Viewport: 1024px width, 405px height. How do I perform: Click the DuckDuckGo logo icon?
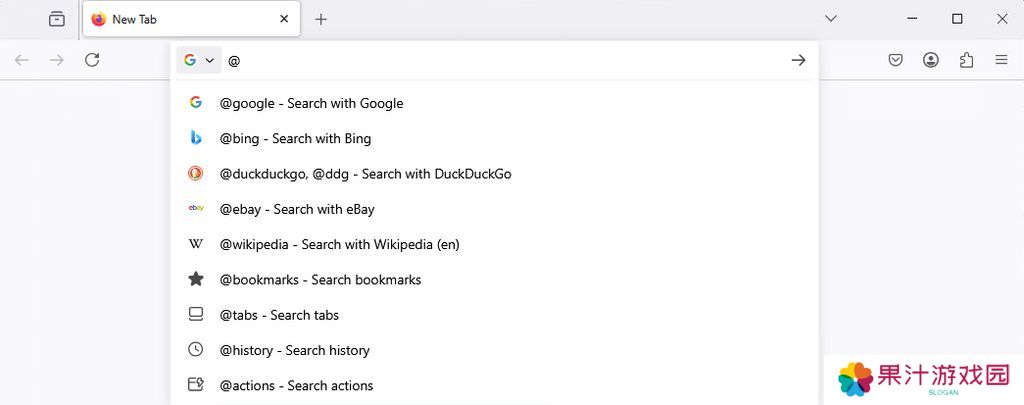(x=195, y=173)
